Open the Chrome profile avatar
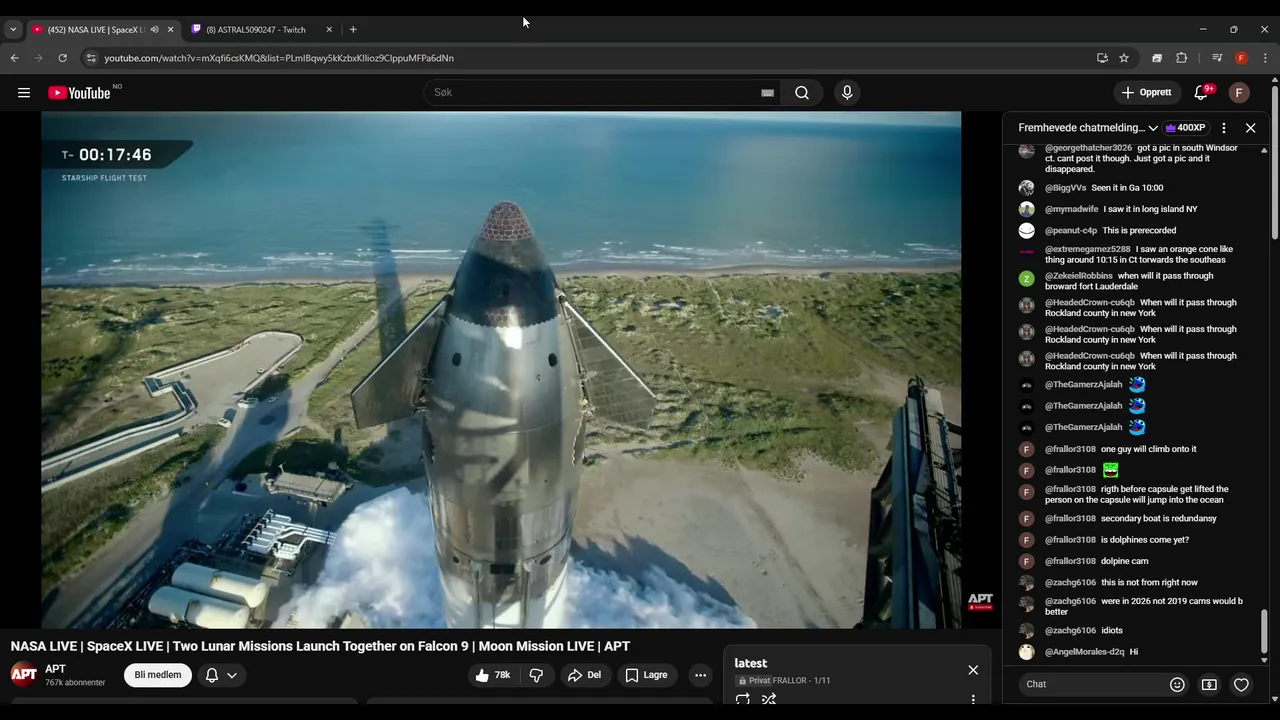 [1241, 58]
